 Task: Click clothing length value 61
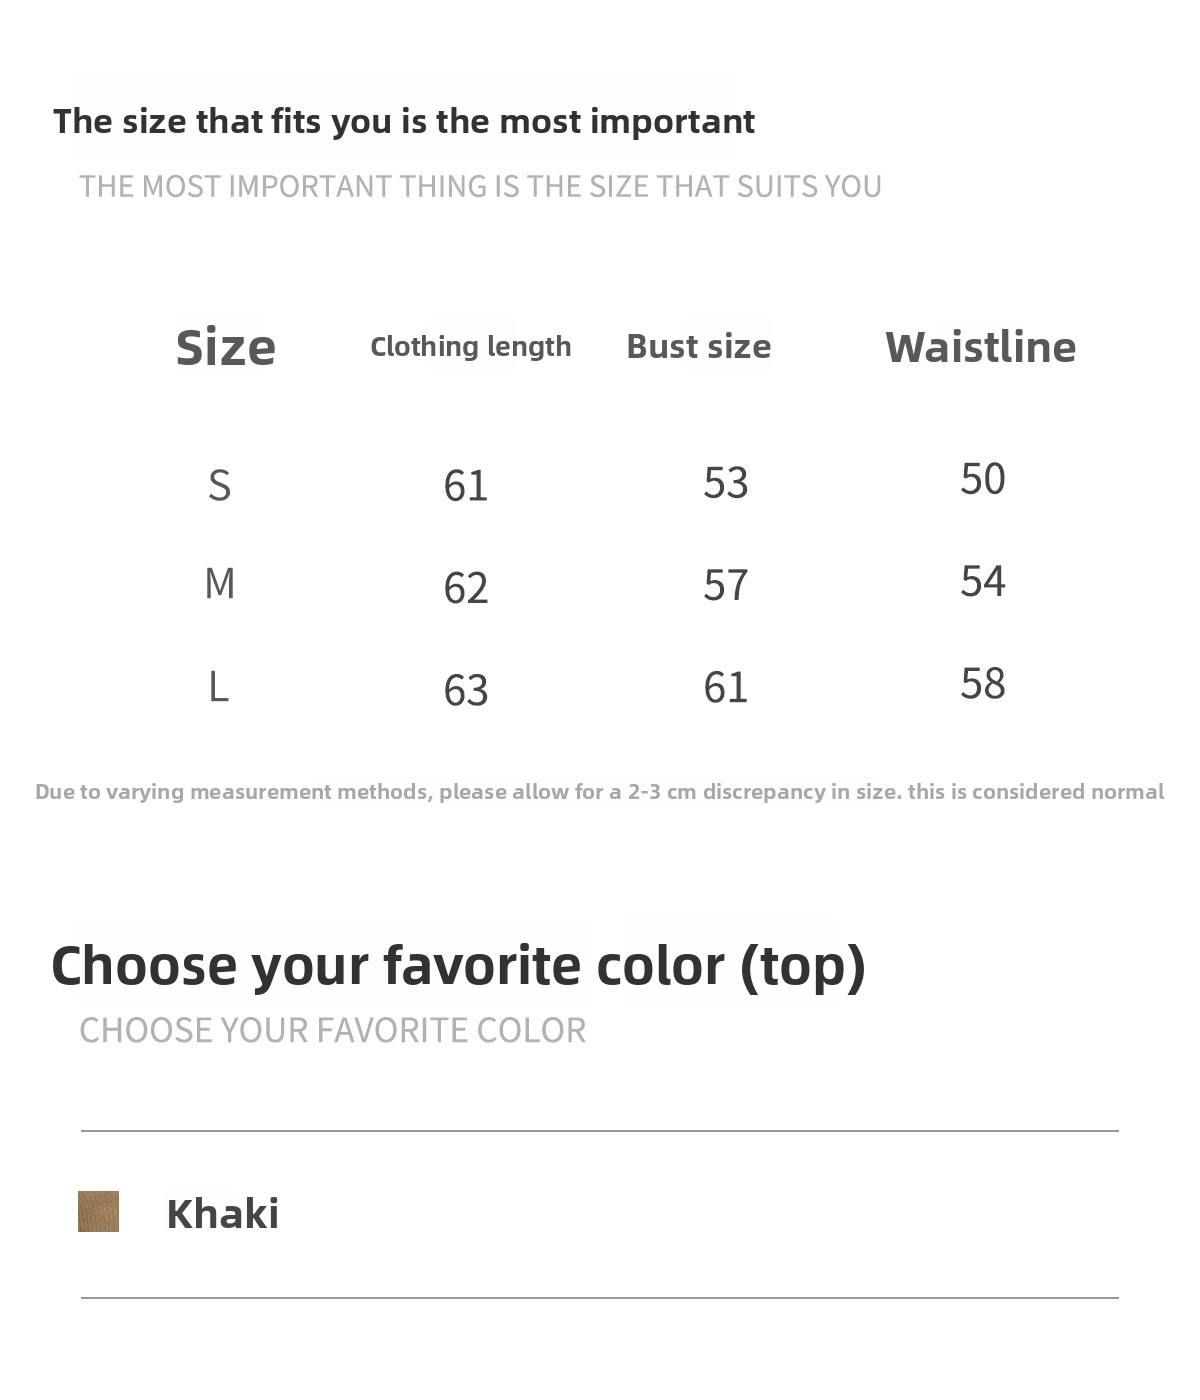[466, 486]
